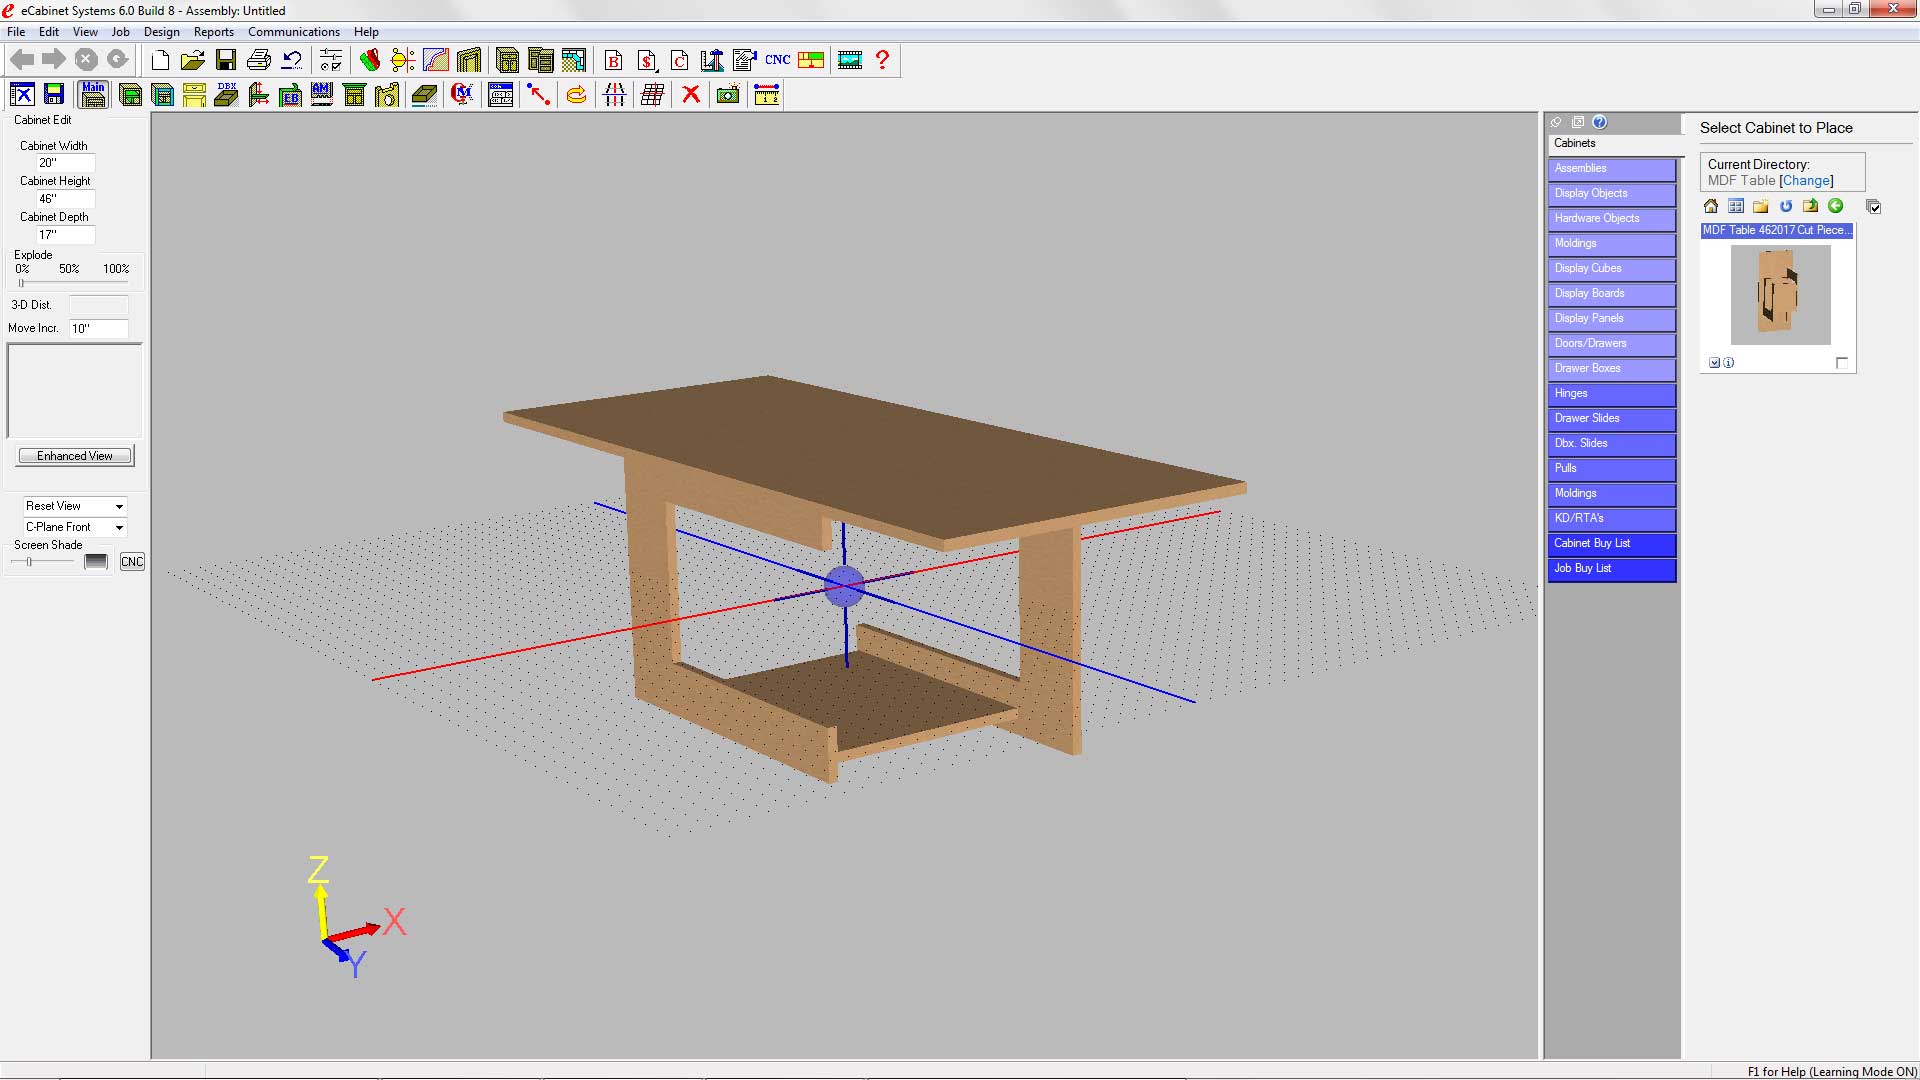Toggle the select-all checkbox icon

point(1874,207)
